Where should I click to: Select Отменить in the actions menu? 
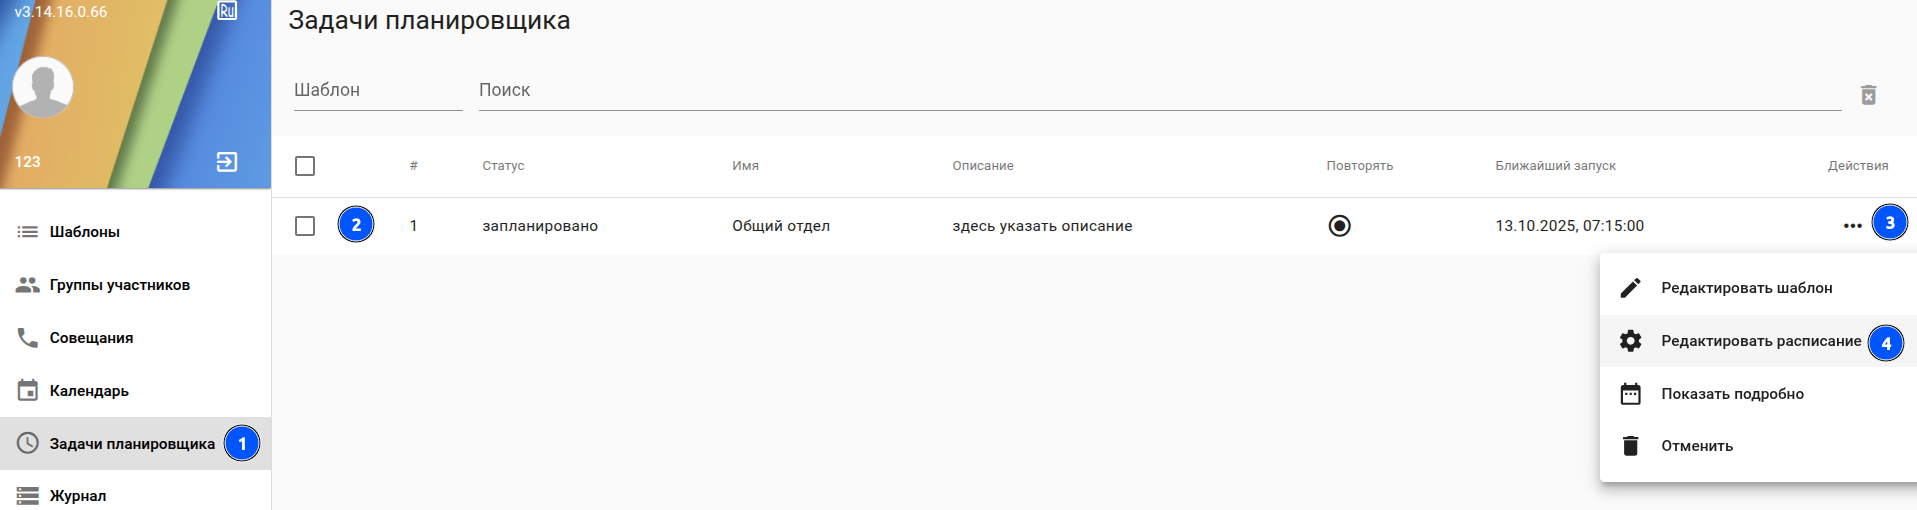point(1696,446)
